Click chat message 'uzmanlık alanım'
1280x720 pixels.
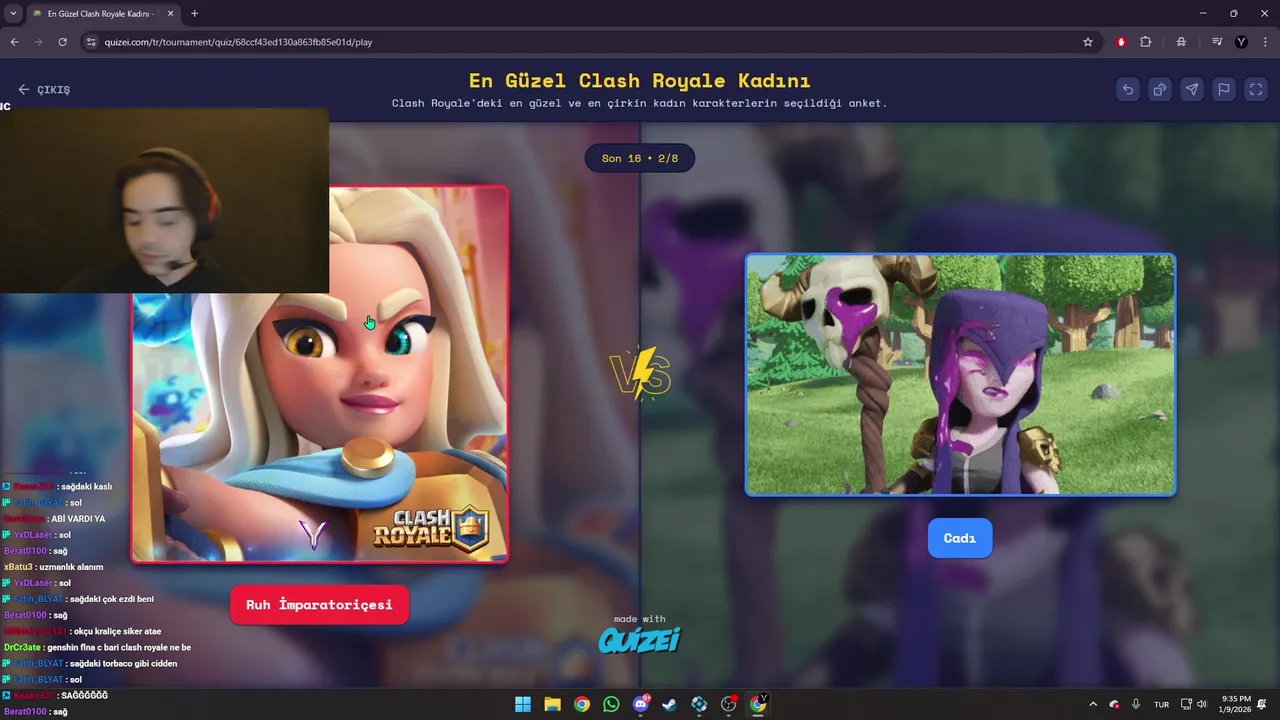(x=71, y=567)
